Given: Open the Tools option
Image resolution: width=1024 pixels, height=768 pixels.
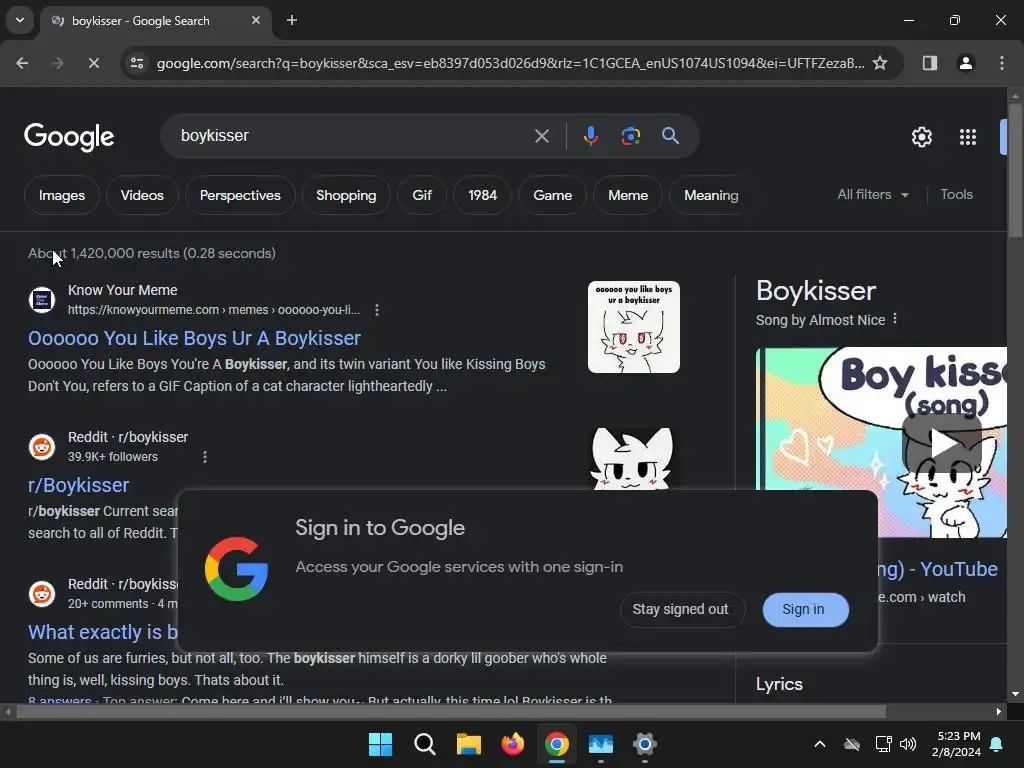Looking at the screenshot, I should [956, 195].
